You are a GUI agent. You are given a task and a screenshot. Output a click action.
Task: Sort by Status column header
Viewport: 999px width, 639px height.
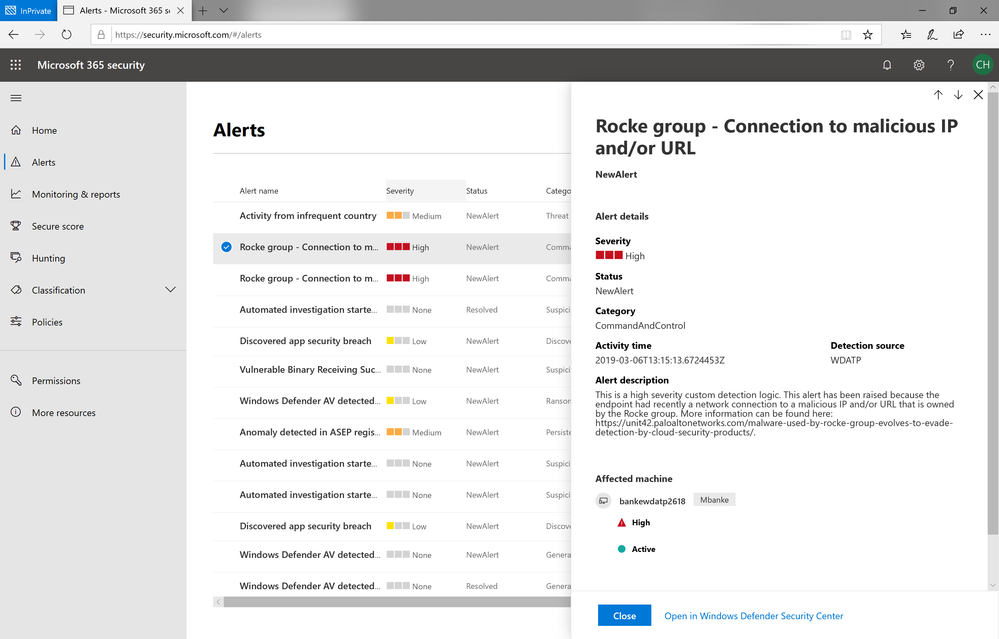pos(477,190)
